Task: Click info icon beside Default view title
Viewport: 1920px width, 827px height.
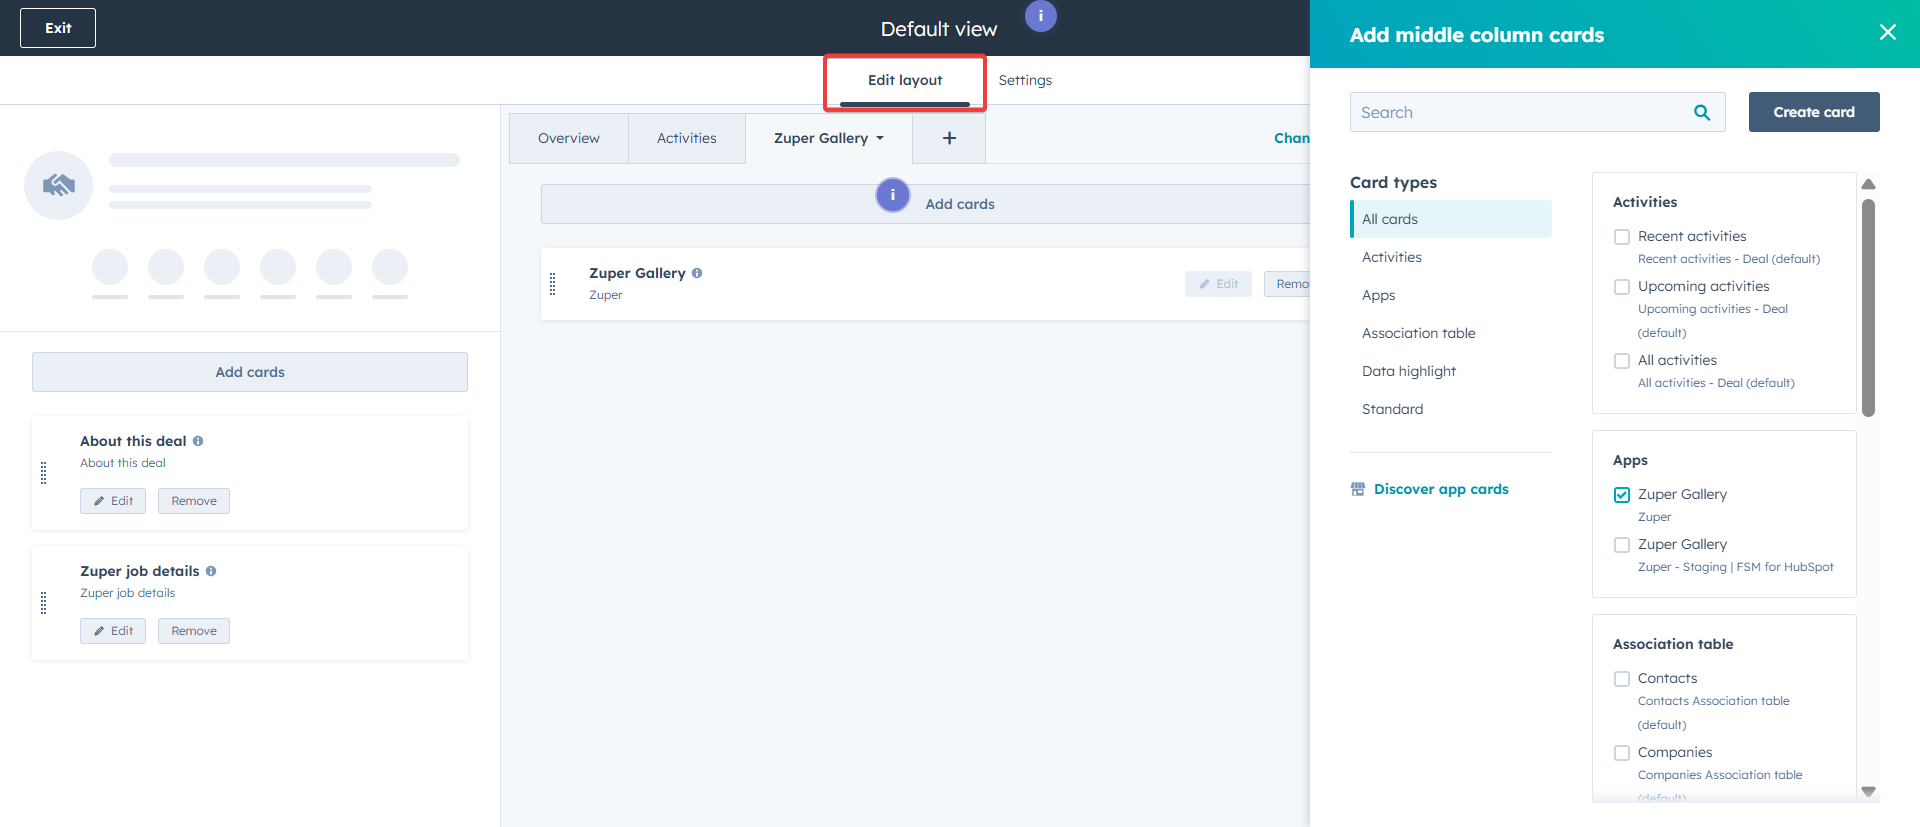Action: pos(1040,16)
